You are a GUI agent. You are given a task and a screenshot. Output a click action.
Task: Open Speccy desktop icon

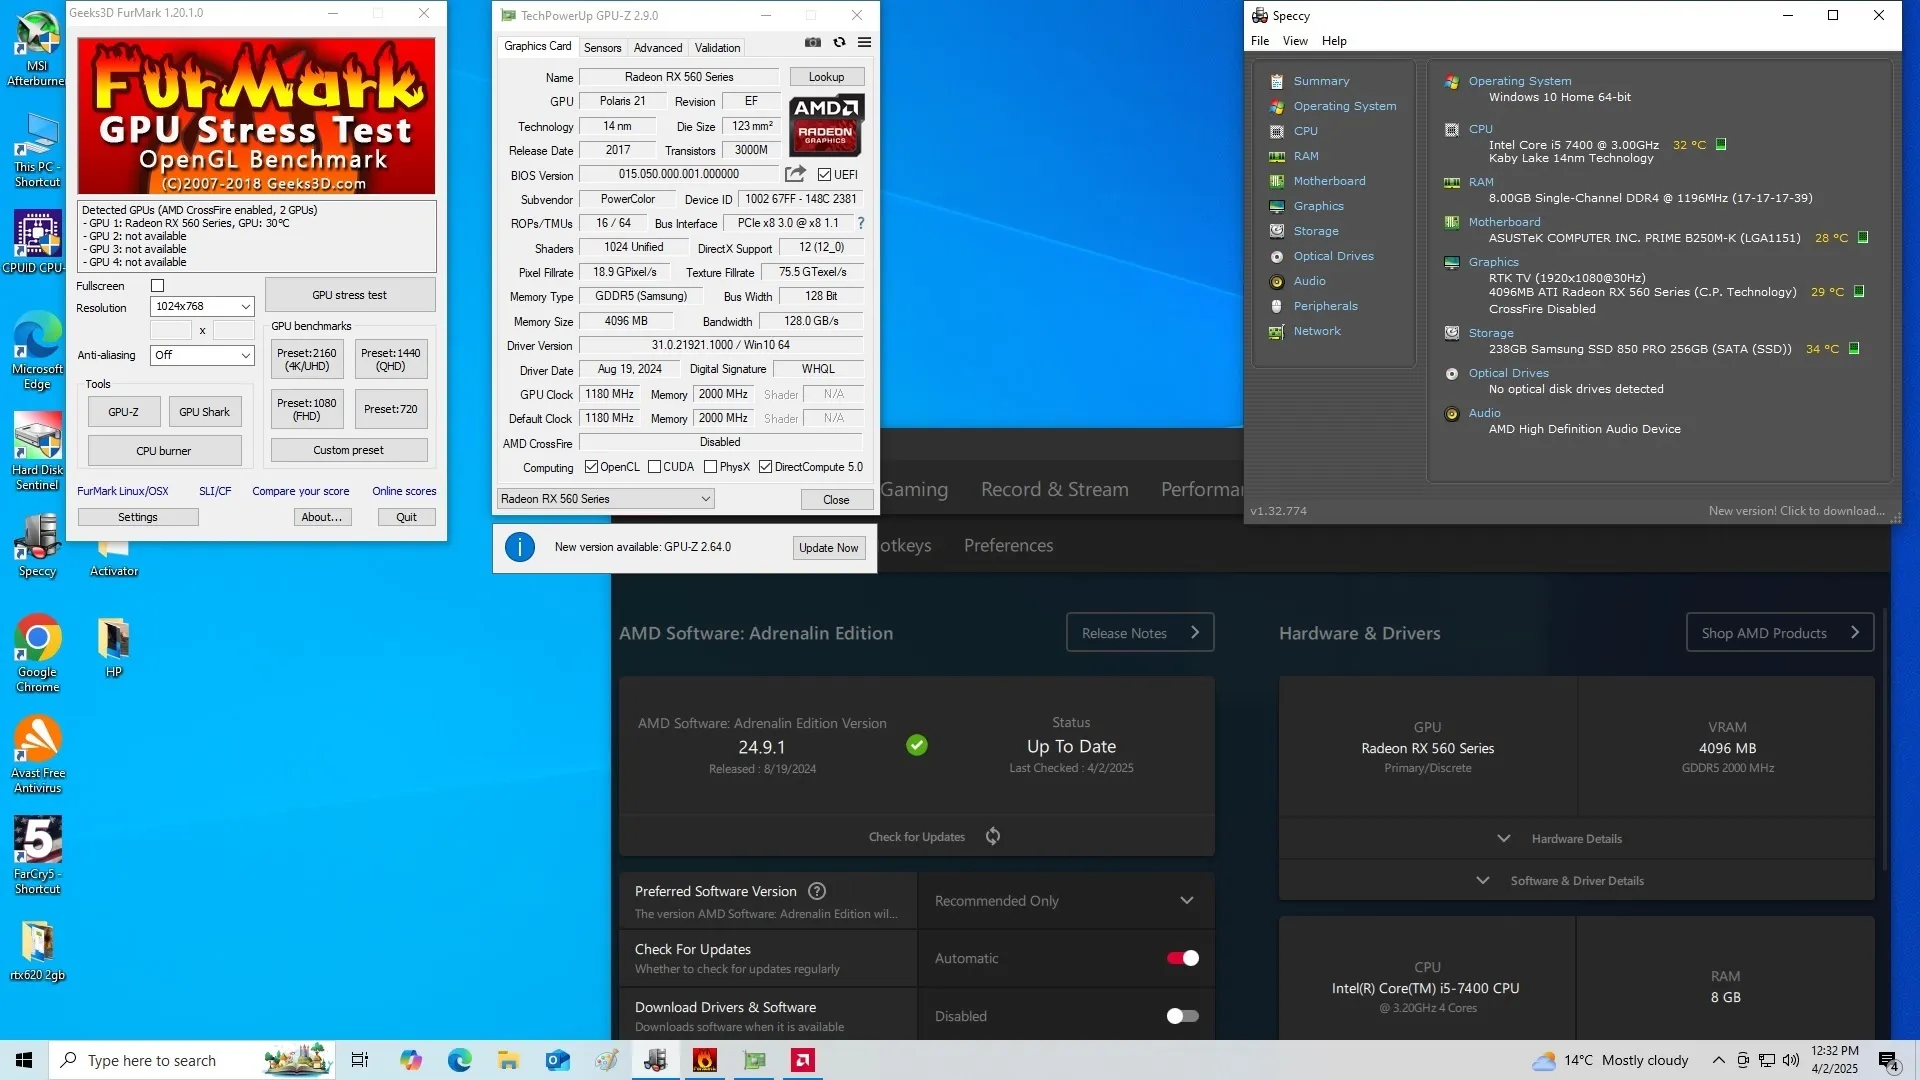click(x=37, y=546)
